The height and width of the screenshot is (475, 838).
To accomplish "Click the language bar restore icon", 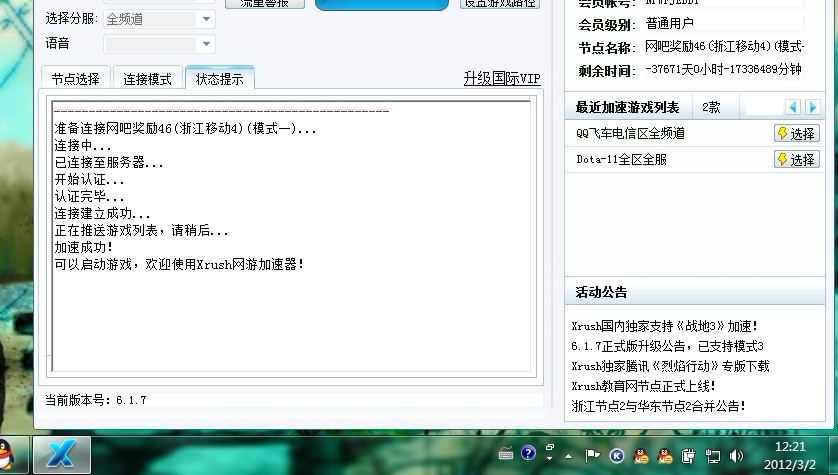I will [x=549, y=447].
